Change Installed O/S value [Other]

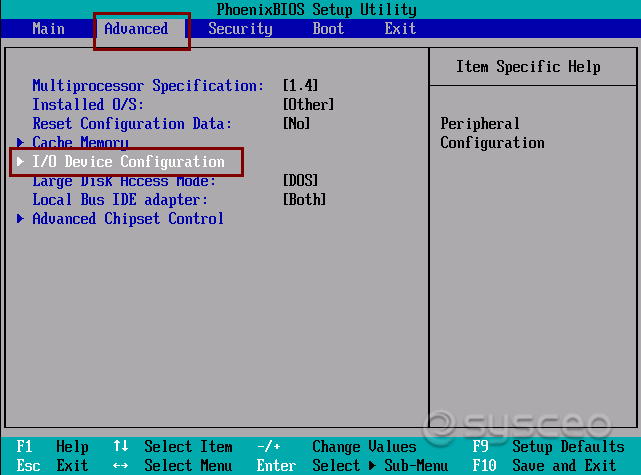click(309, 105)
